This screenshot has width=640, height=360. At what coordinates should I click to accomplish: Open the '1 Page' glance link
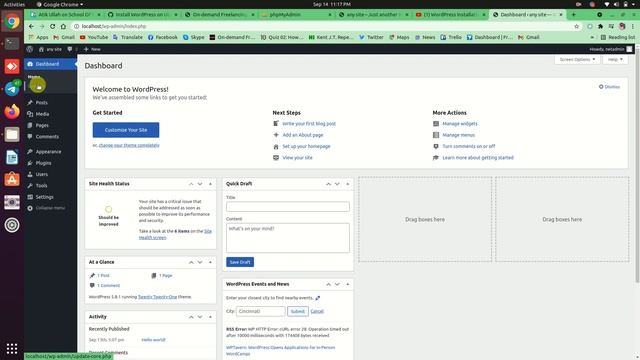(165, 276)
